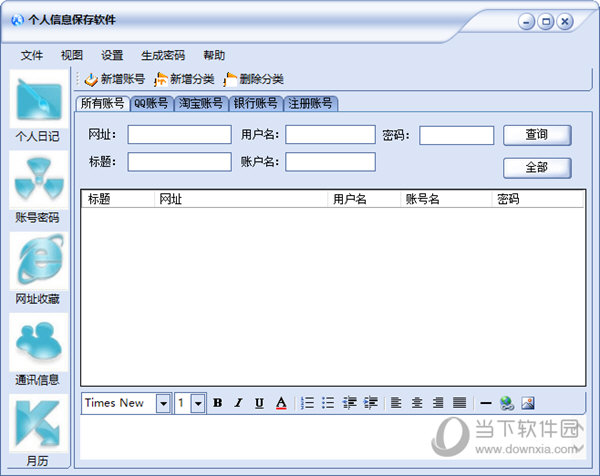The height and width of the screenshot is (476, 600).
Task: Focus the 网址 input field
Action: (179, 135)
